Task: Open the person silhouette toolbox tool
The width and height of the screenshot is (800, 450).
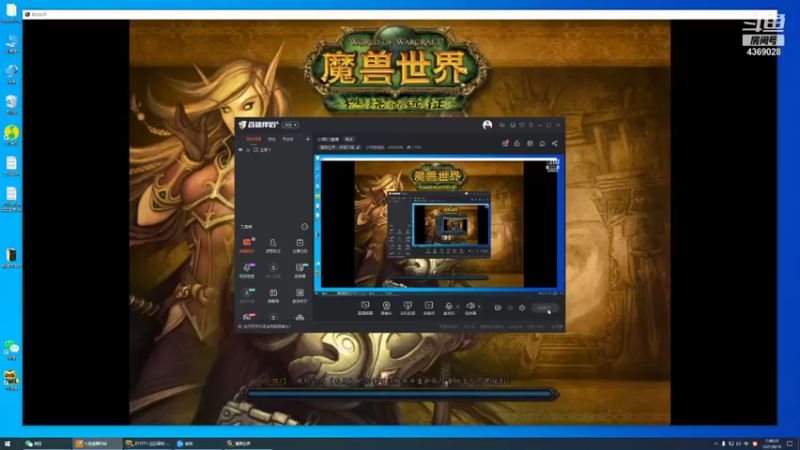Action: [273, 245]
